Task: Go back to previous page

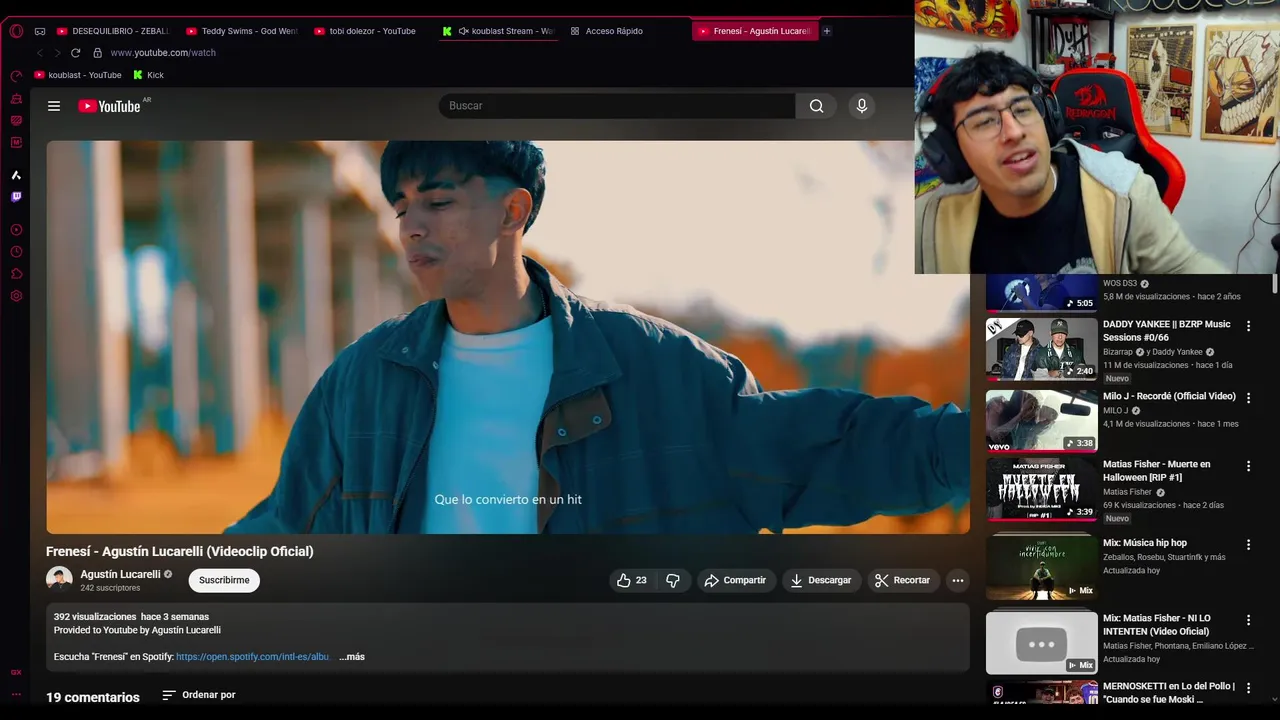Action: (x=39, y=53)
